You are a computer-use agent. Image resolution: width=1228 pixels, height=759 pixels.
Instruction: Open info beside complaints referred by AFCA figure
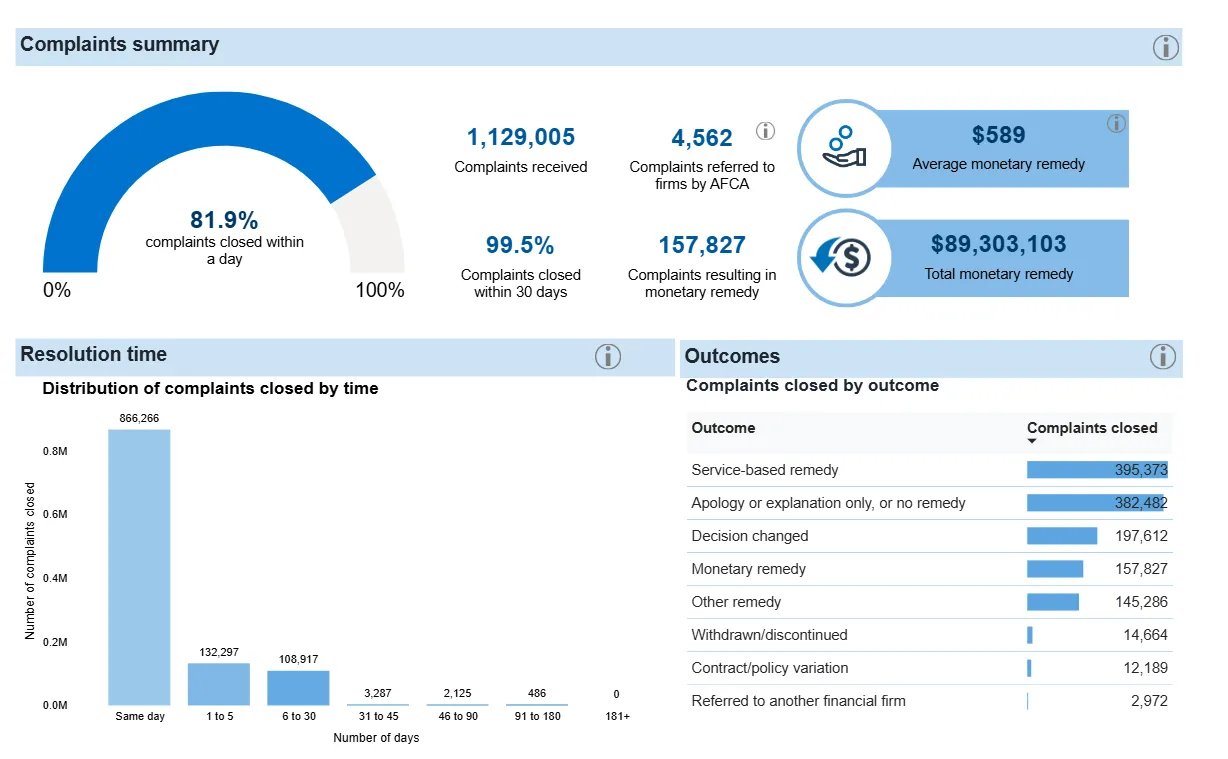[765, 130]
